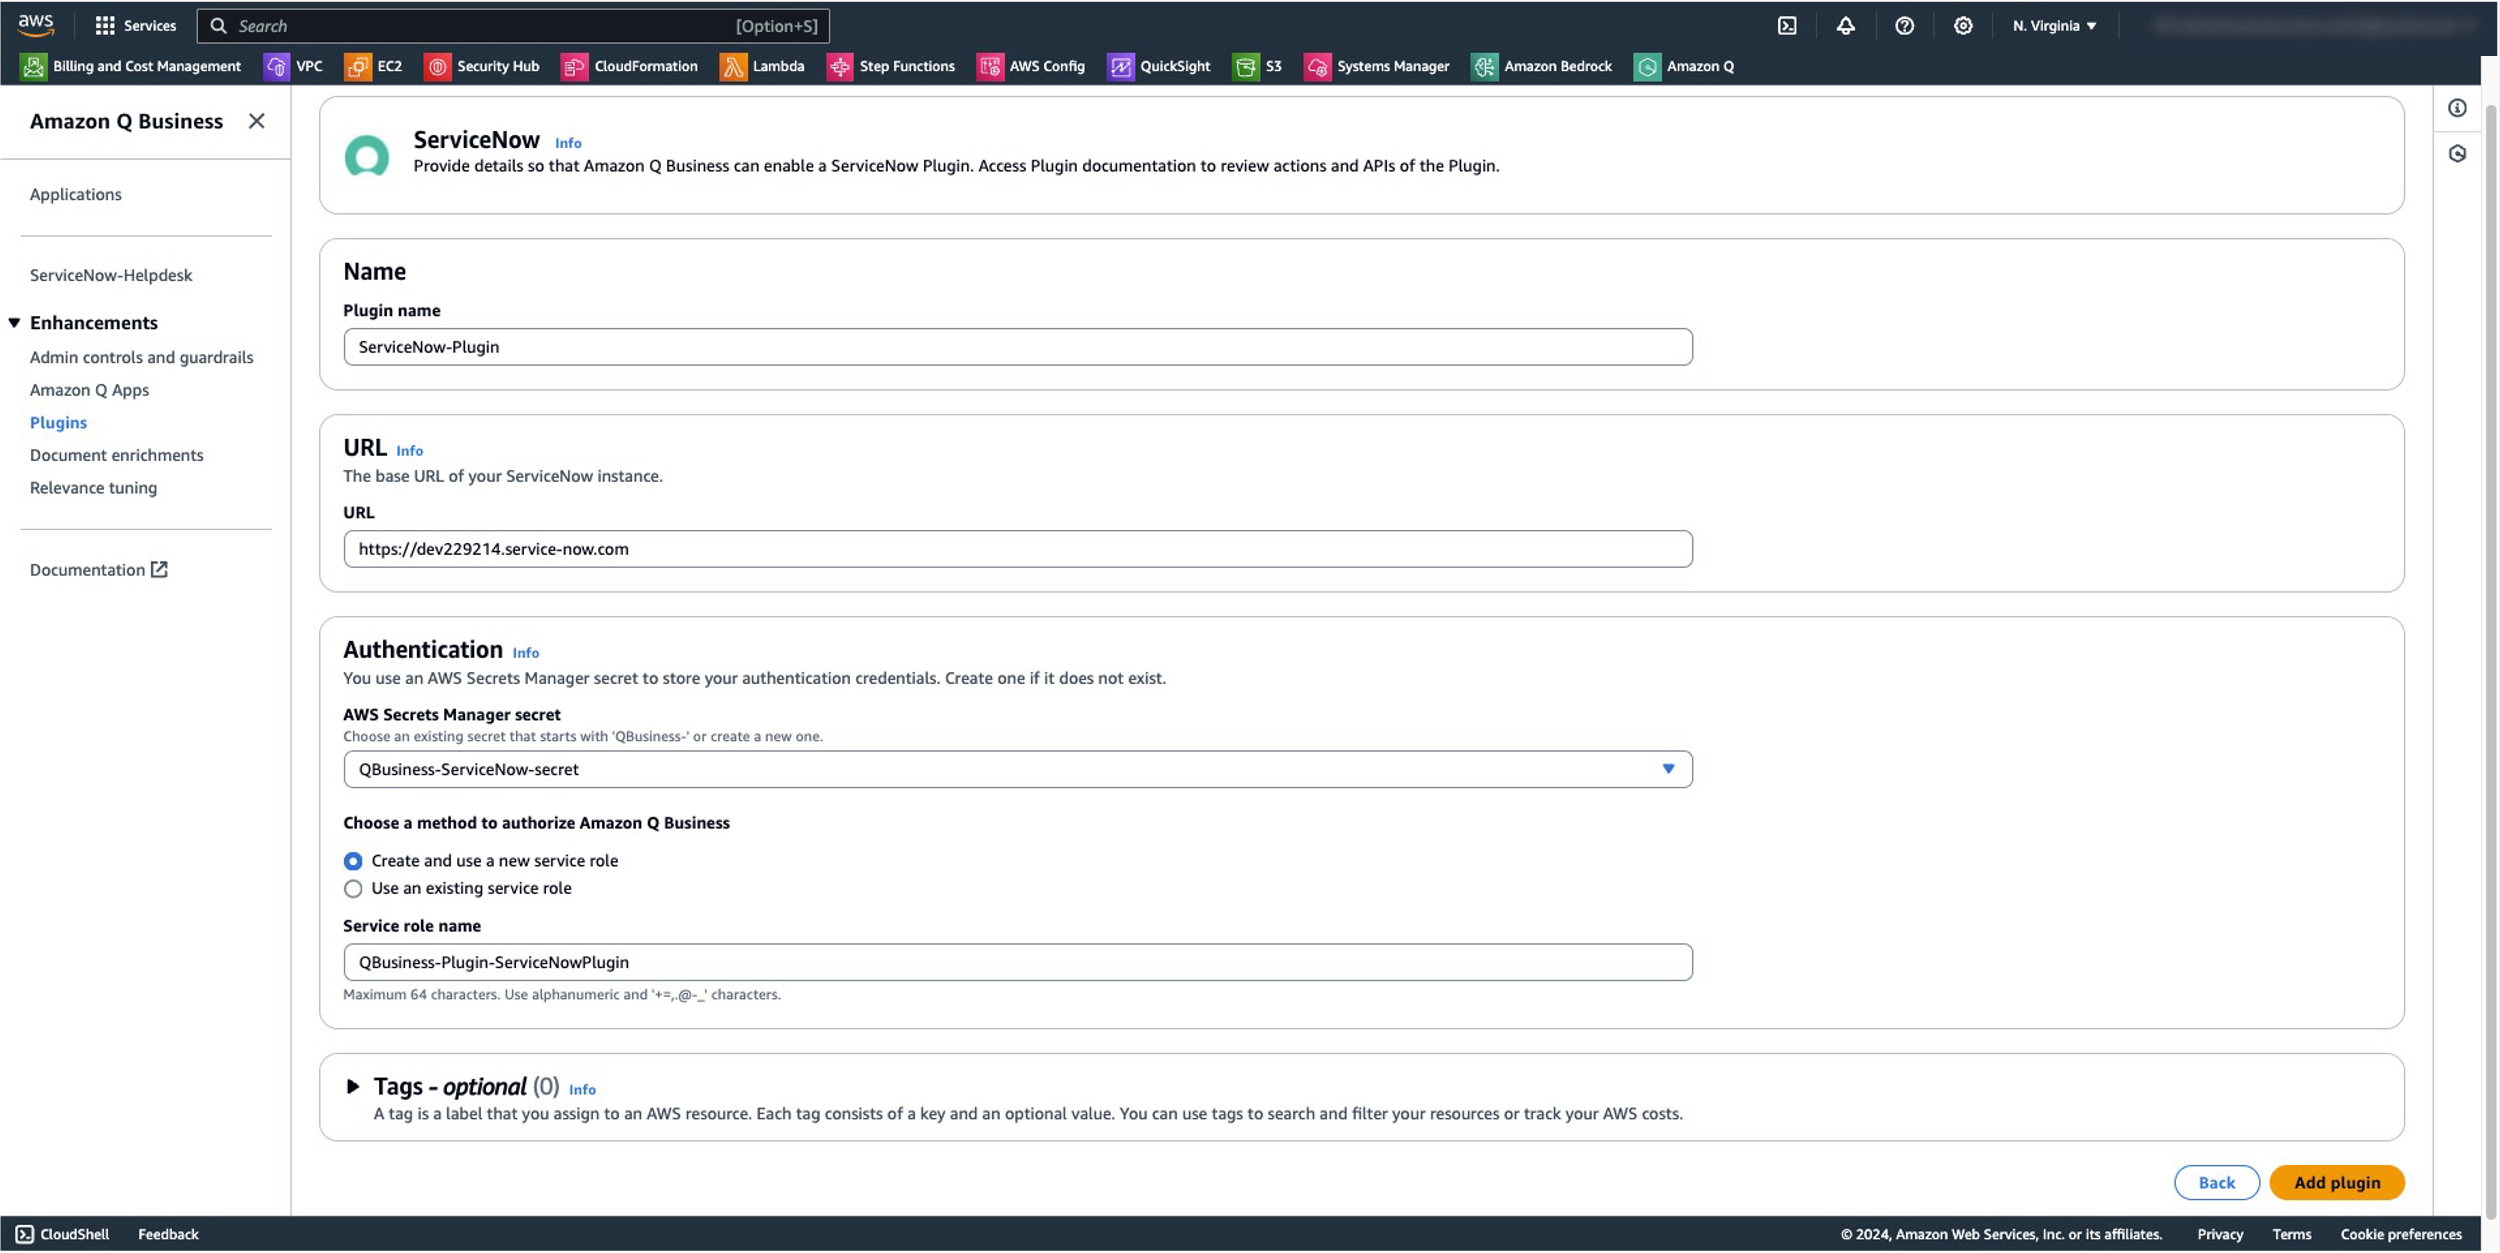
Task: Open the help question mark icon
Action: pyautogui.click(x=1904, y=26)
